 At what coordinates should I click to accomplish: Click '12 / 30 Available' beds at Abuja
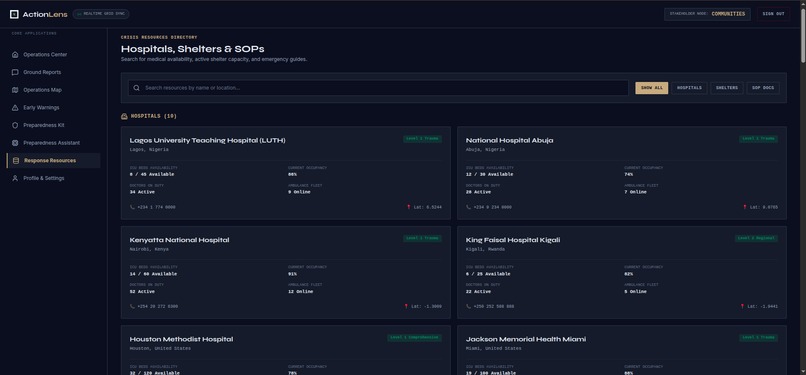pos(489,174)
